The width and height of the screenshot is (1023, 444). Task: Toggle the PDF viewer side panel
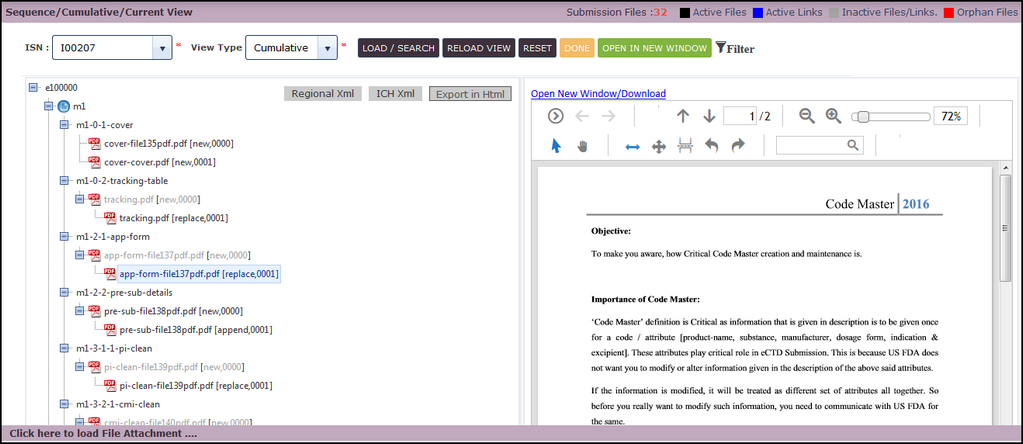pyautogui.click(x=556, y=116)
